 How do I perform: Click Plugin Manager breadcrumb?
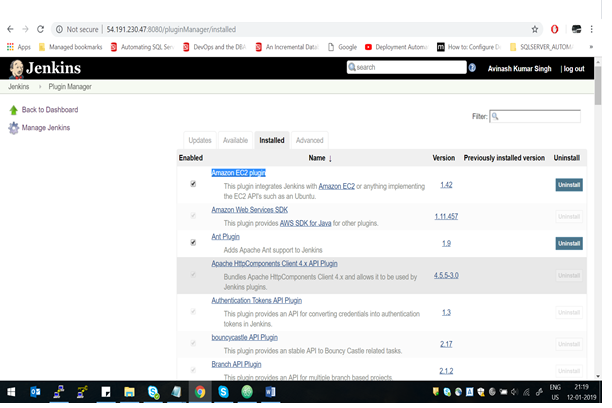(70, 87)
